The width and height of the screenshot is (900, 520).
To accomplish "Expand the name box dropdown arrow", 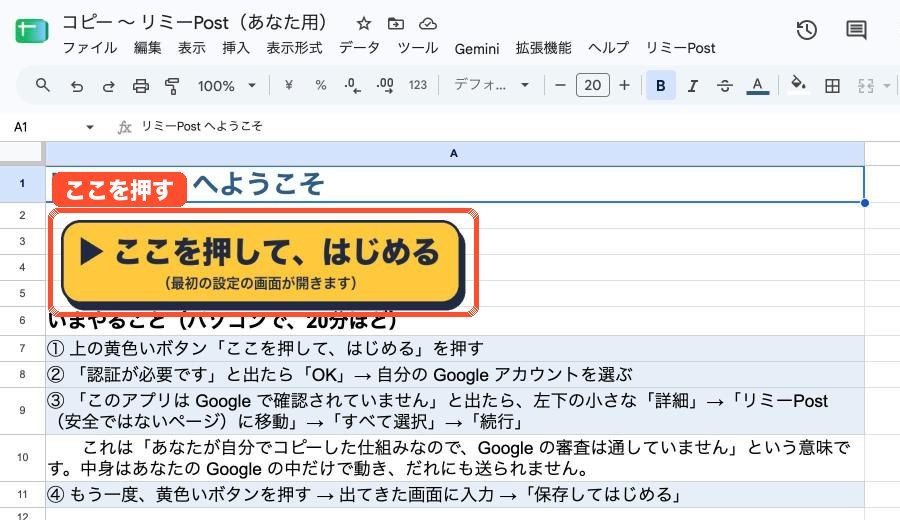I will click(90, 127).
